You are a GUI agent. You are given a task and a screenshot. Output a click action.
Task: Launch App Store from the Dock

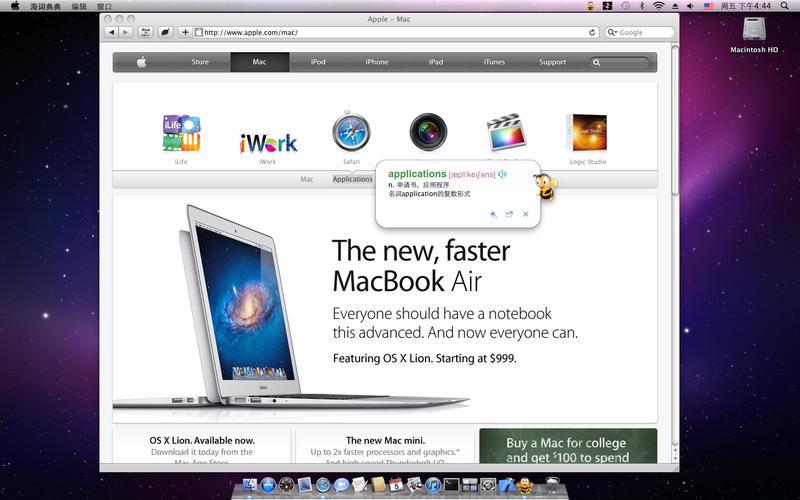coord(268,485)
